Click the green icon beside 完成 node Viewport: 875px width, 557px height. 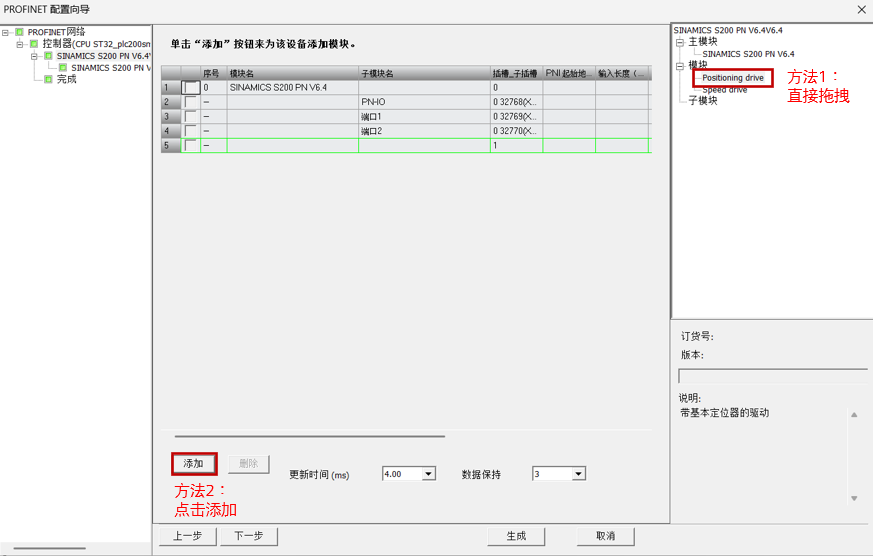(49, 80)
